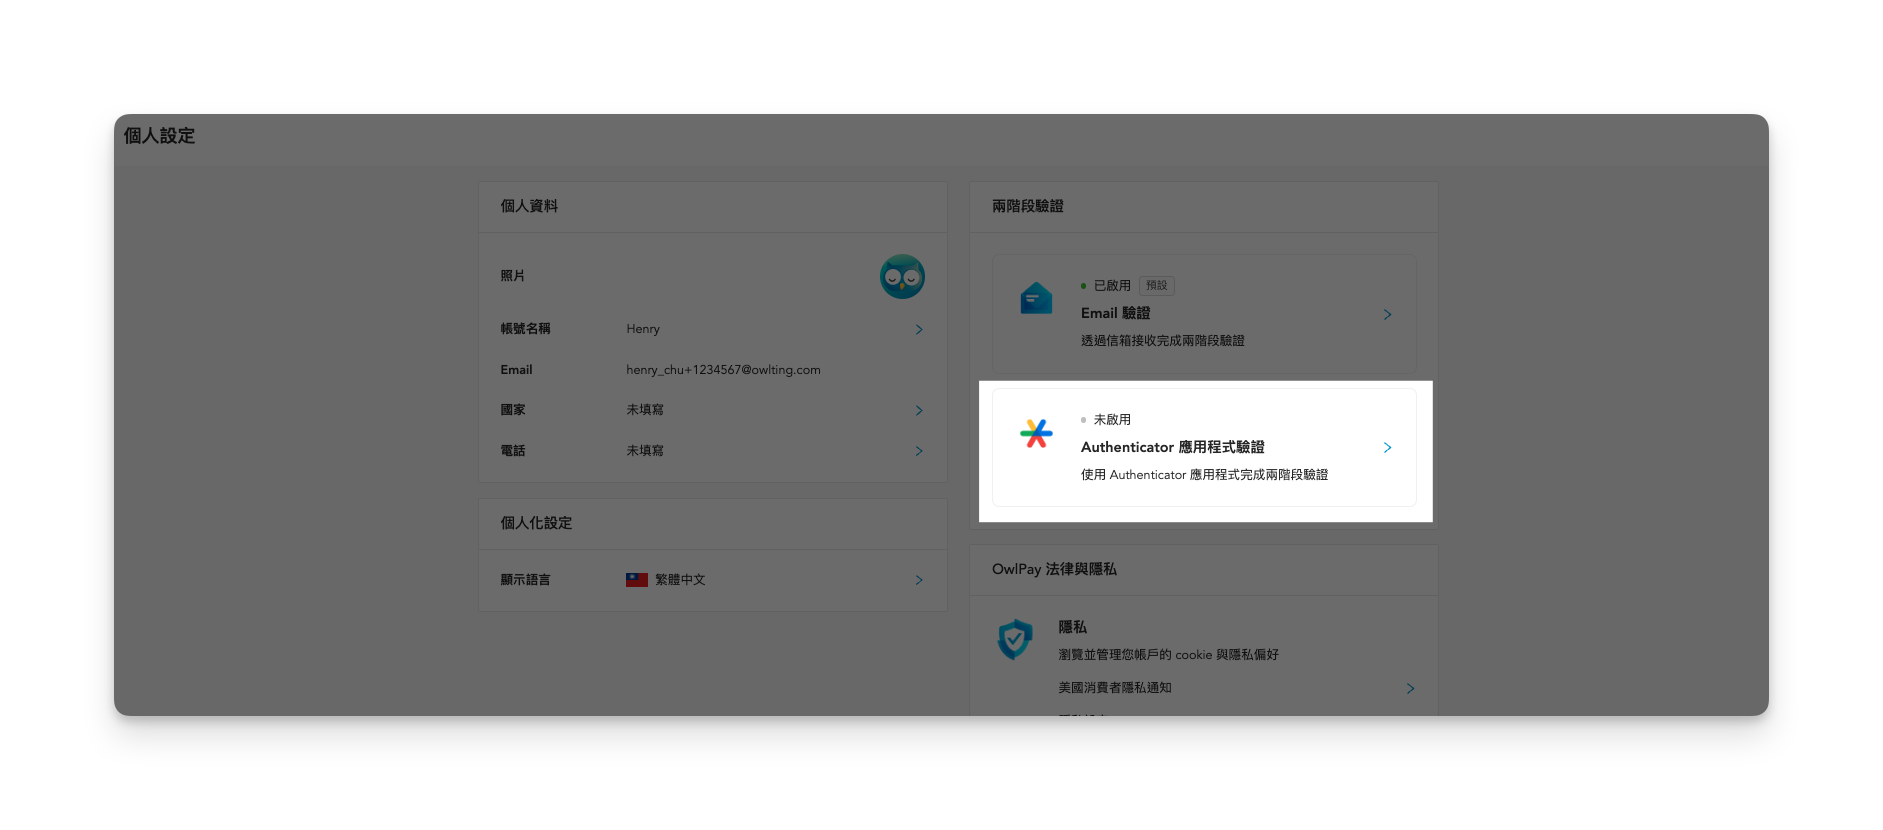Image resolution: width=1883 pixels, height=830 pixels.
Task: Click the Email verification envelope icon
Action: coord(1036,298)
